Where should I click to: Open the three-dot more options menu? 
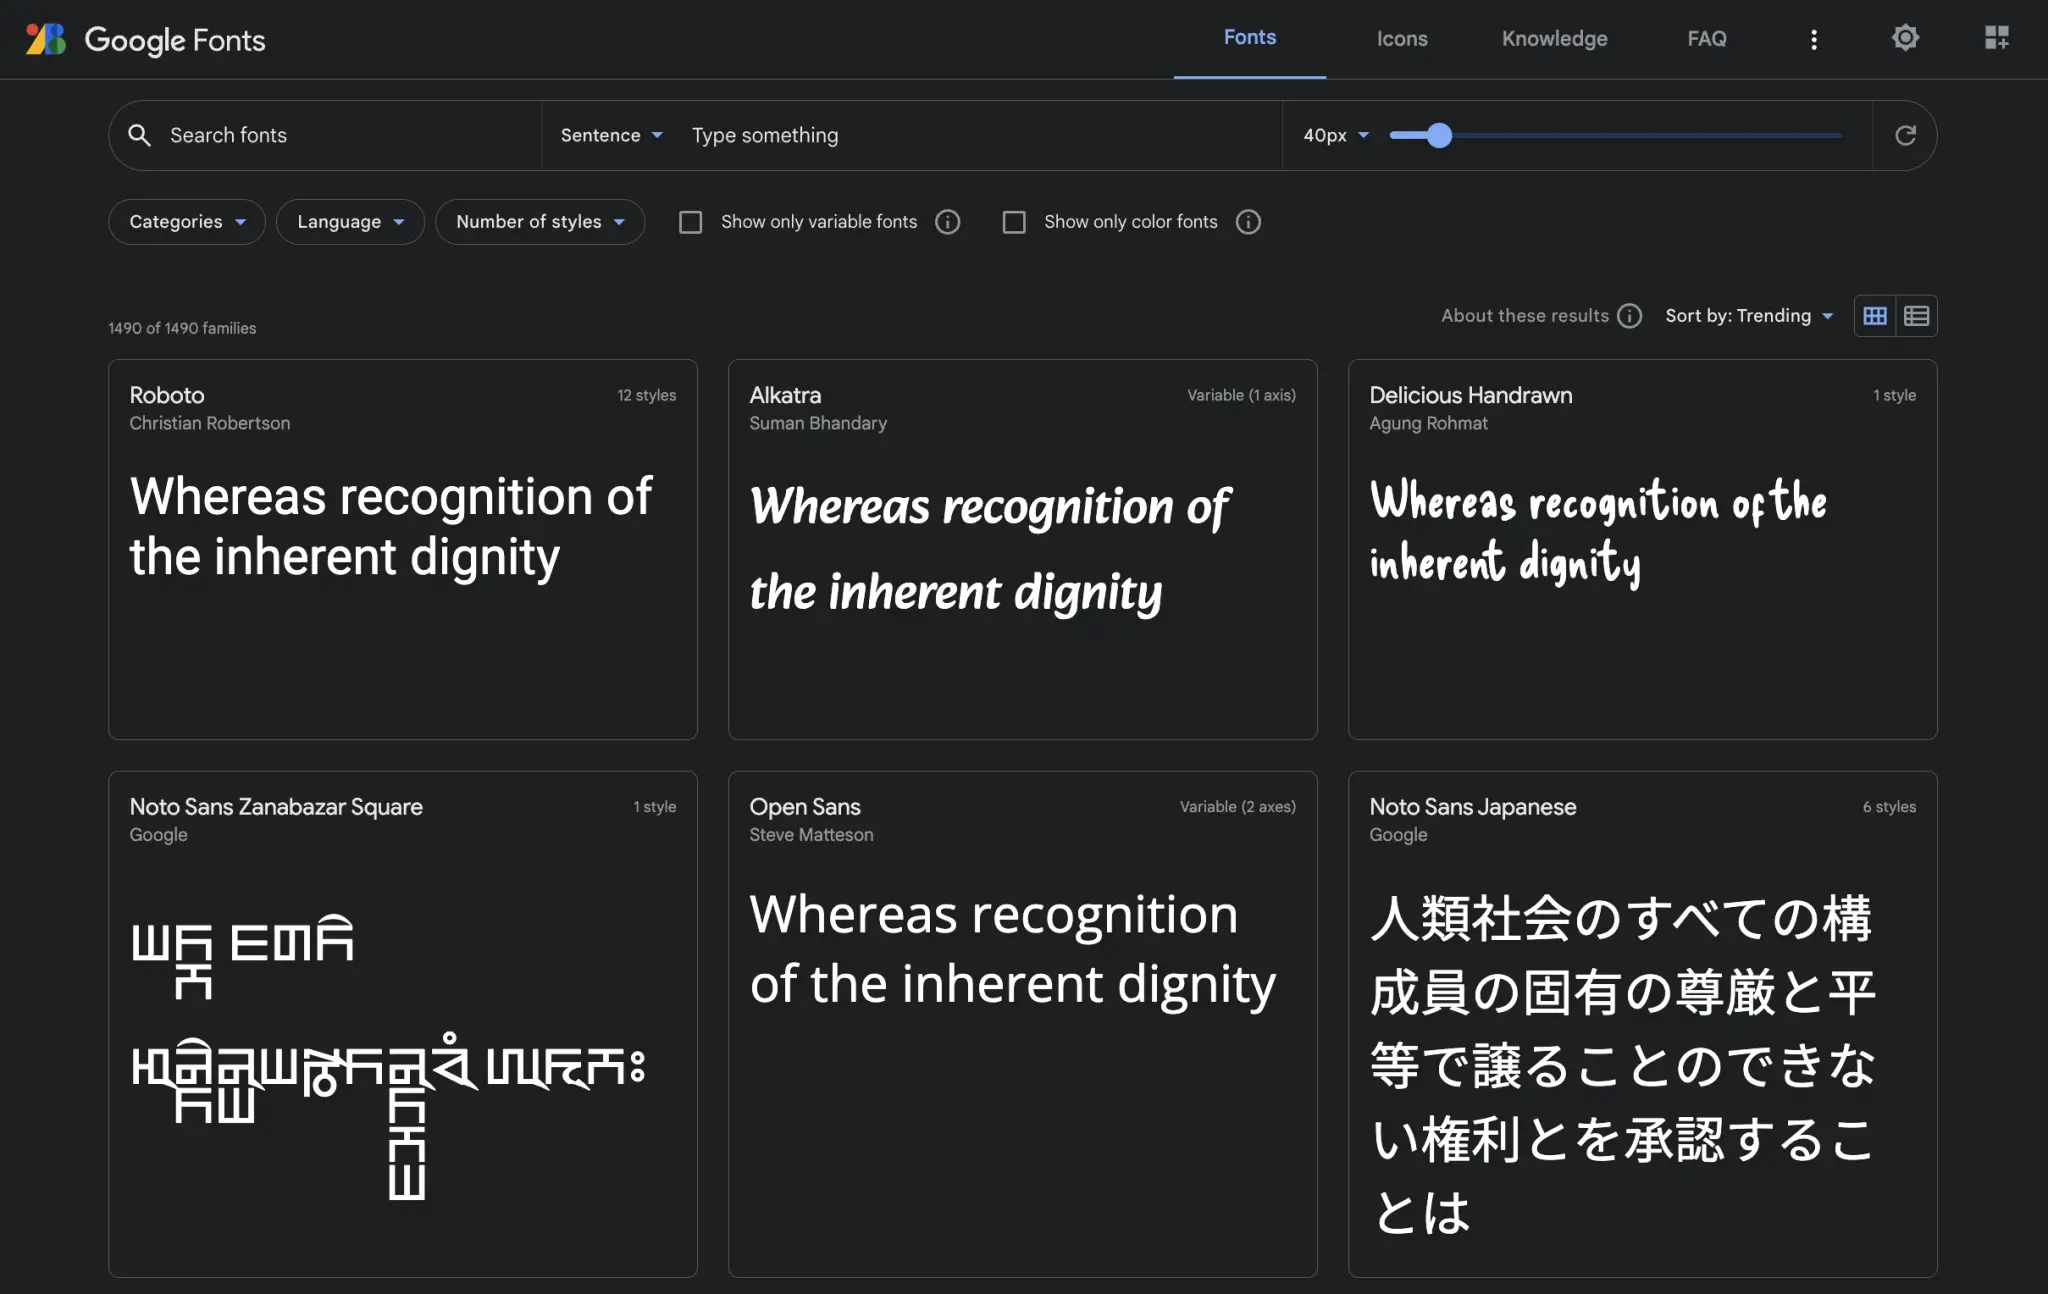click(x=1813, y=39)
